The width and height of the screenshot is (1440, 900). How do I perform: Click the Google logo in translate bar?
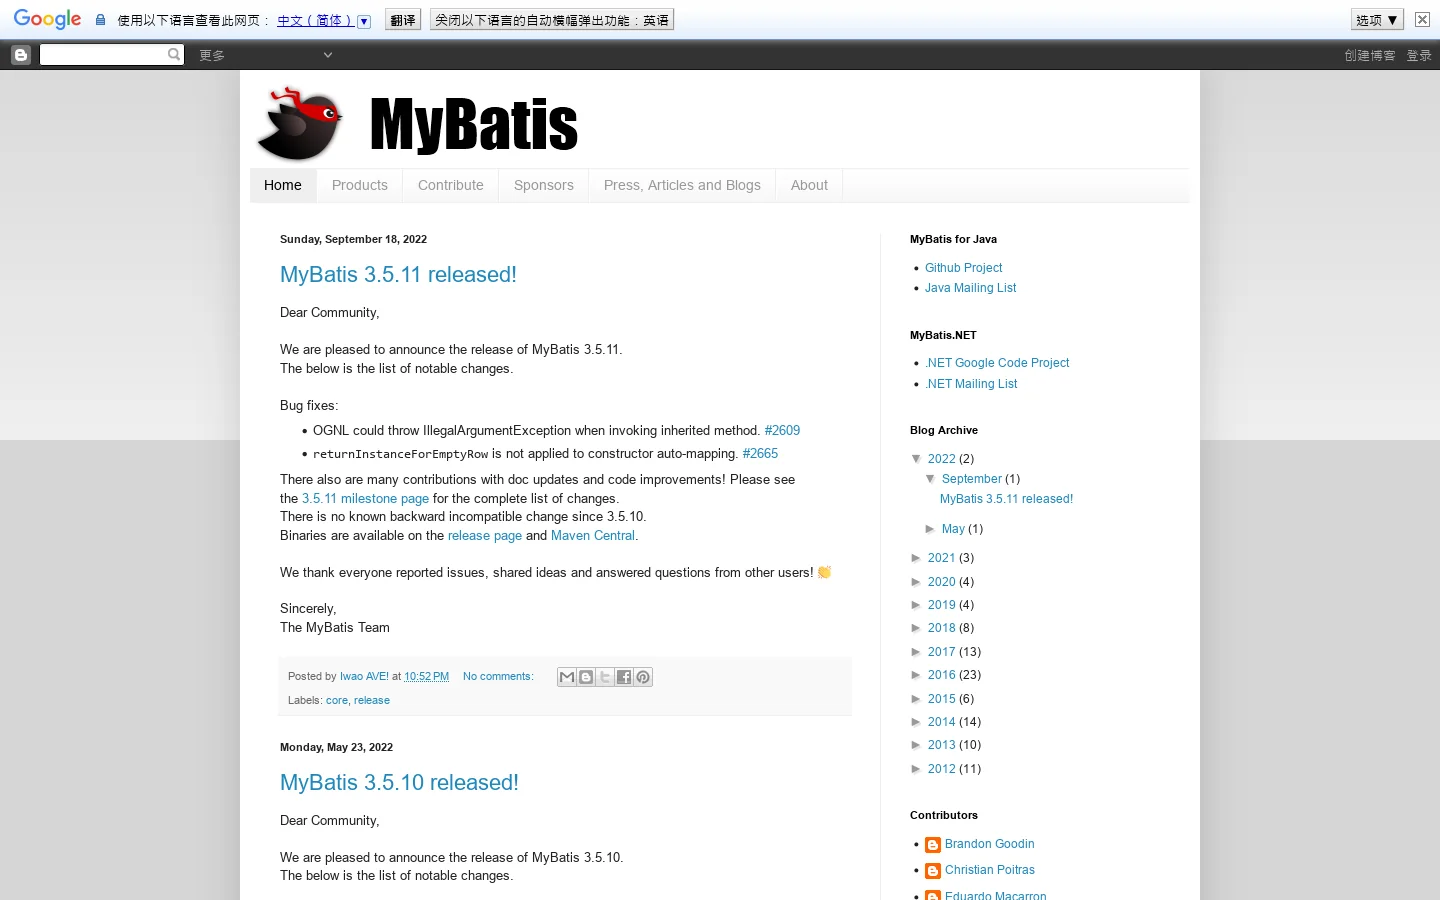[x=47, y=20]
